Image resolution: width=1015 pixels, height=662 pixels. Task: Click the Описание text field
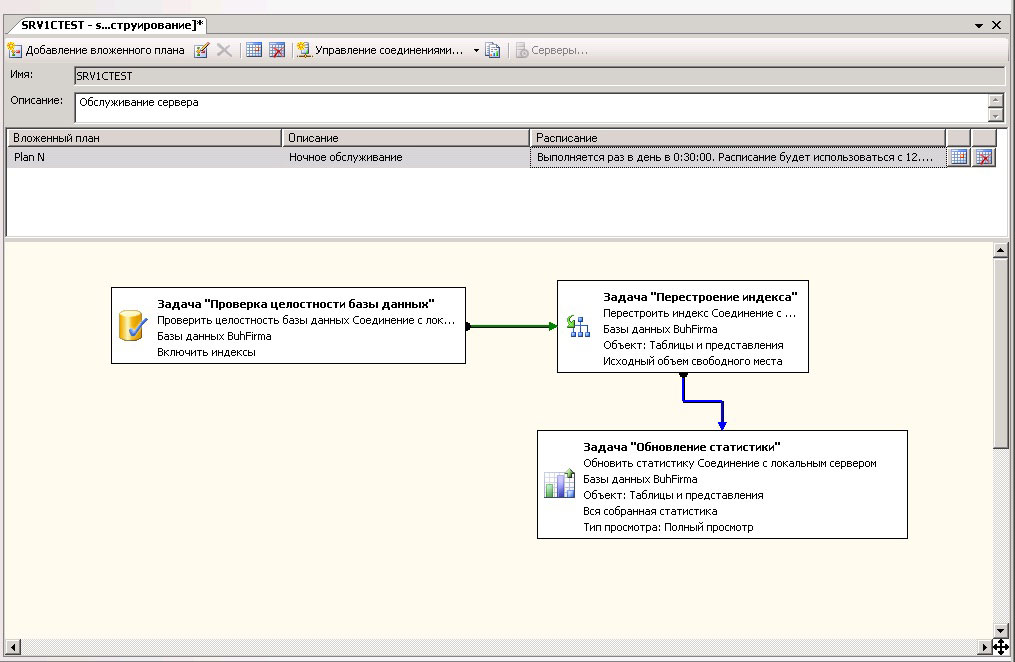(530, 107)
